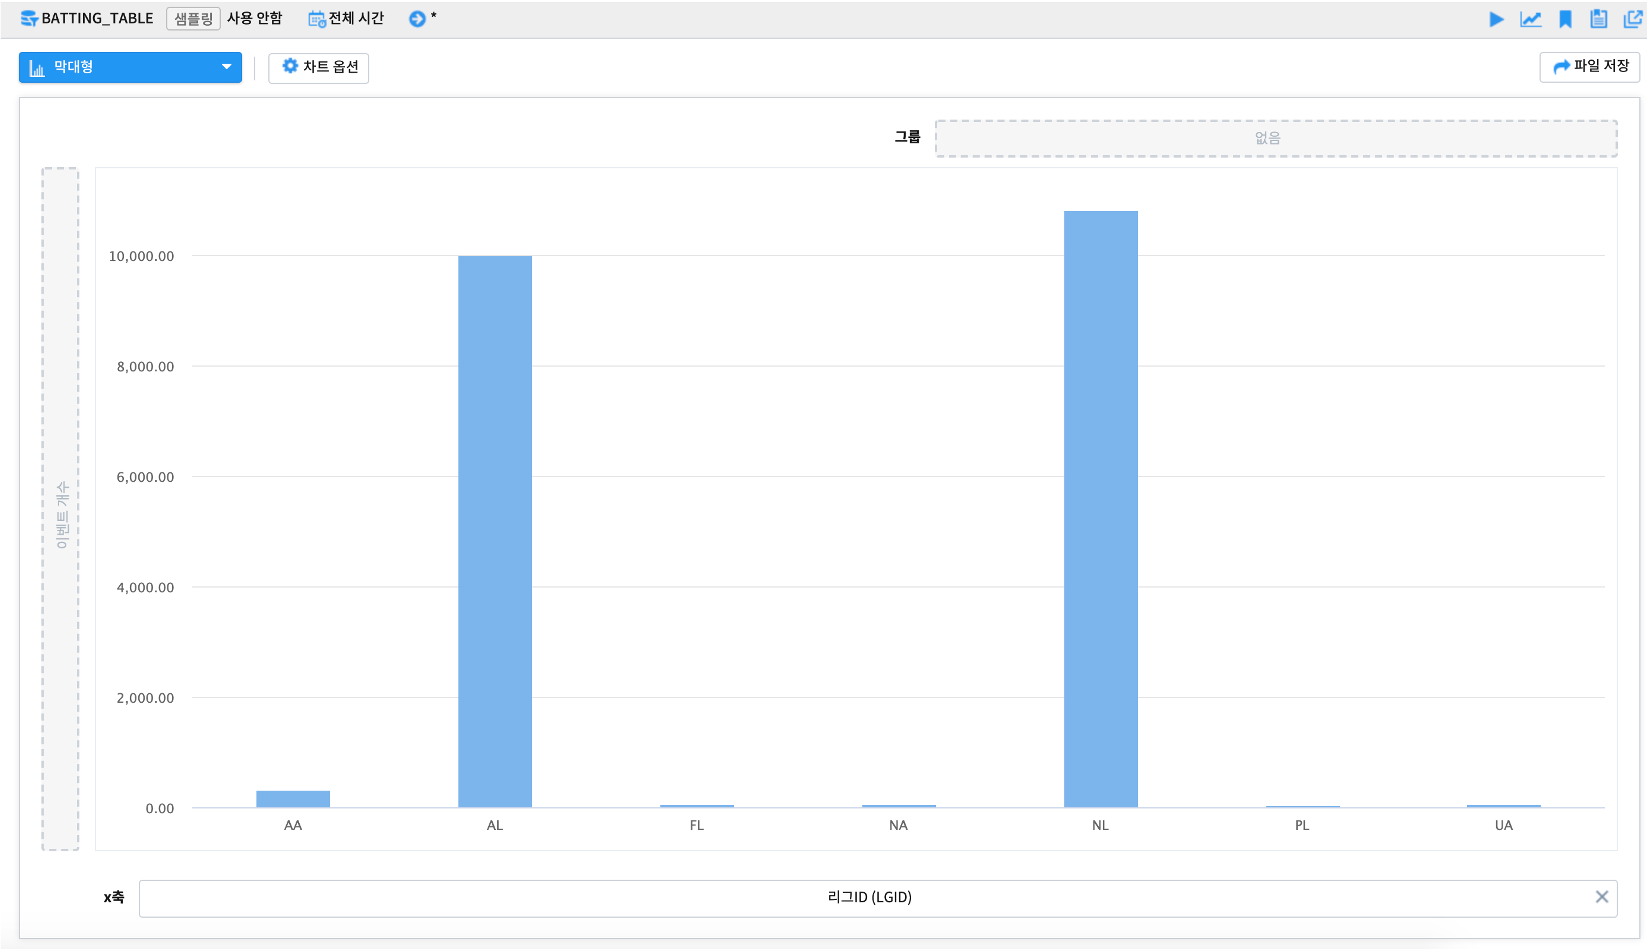Open the 전체 시간 time range selector
Viewport: 1647px width, 949px height.
(346, 19)
